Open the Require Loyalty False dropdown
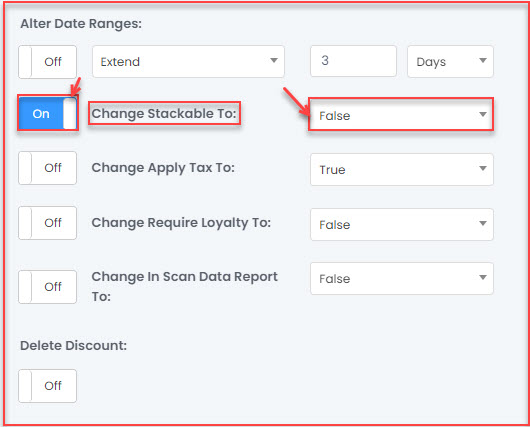 click(x=402, y=224)
